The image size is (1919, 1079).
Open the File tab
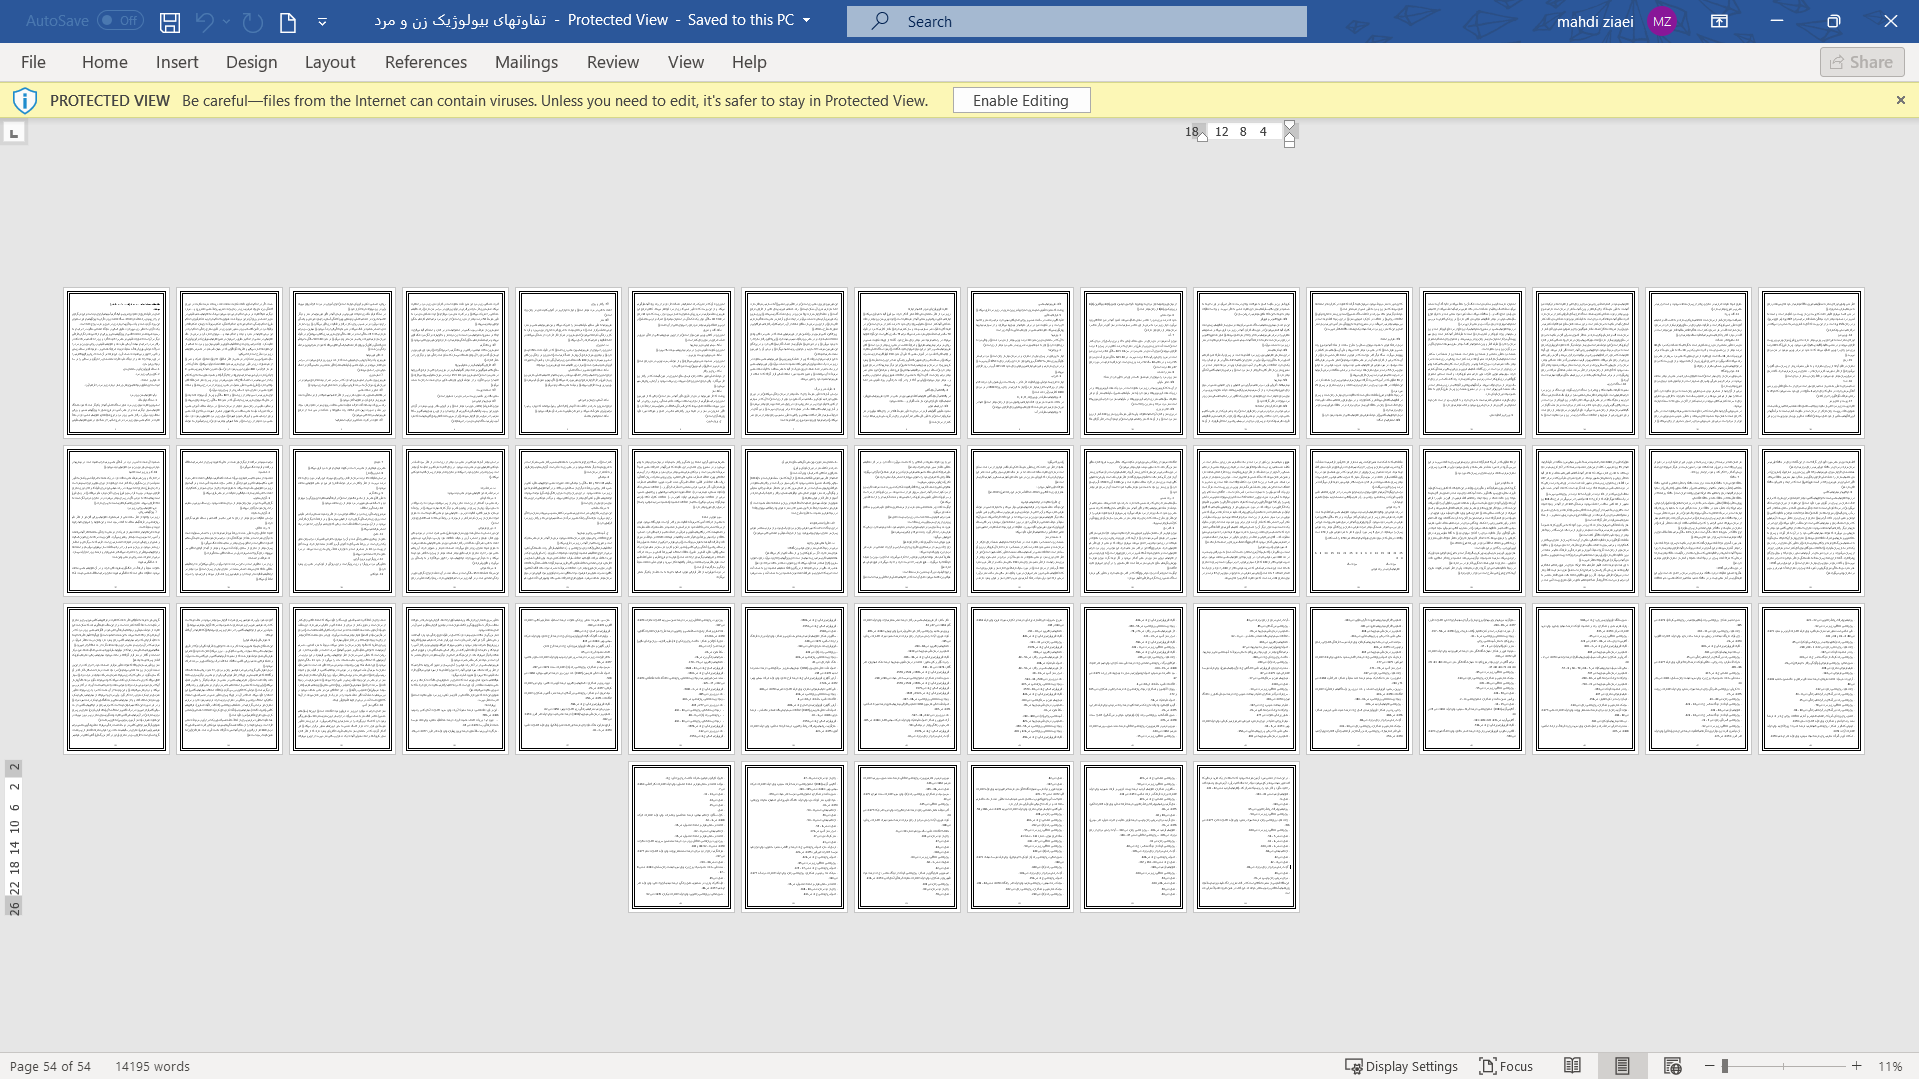33,62
